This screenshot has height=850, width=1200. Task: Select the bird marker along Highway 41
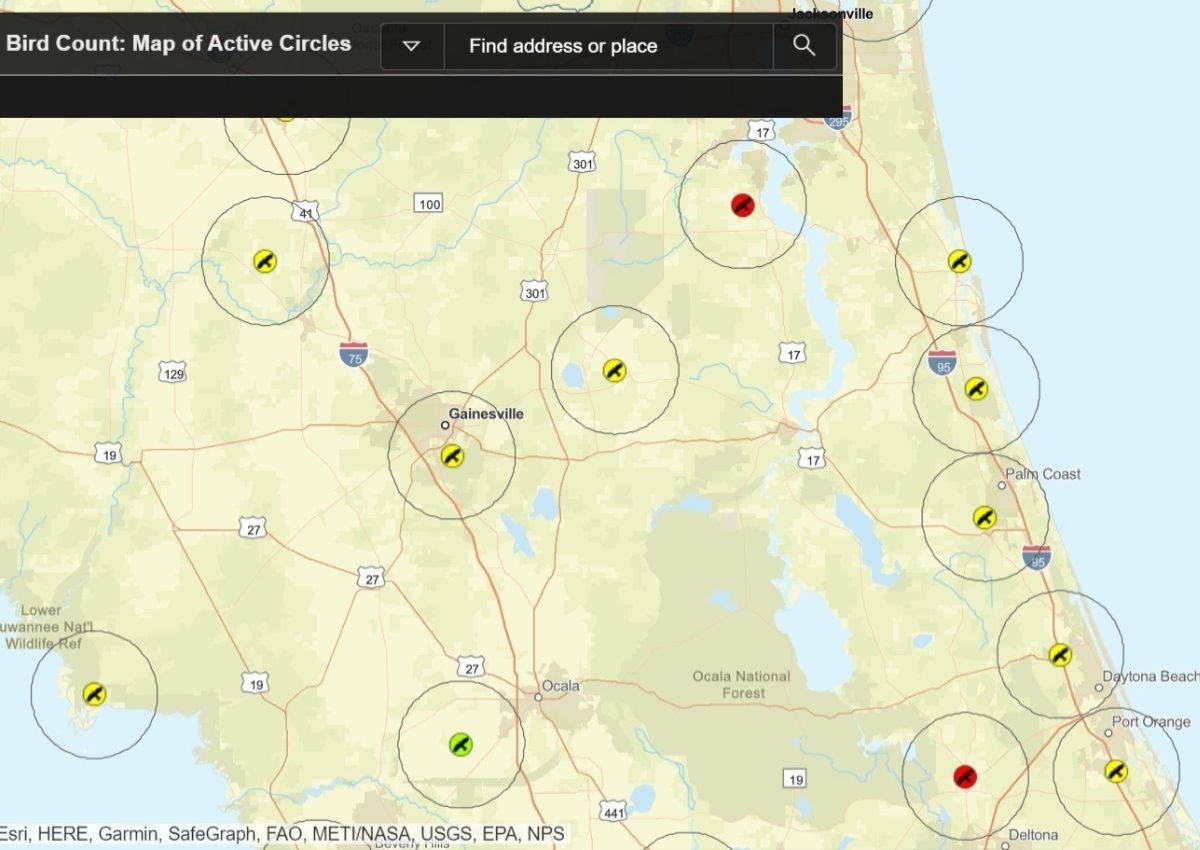point(263,262)
